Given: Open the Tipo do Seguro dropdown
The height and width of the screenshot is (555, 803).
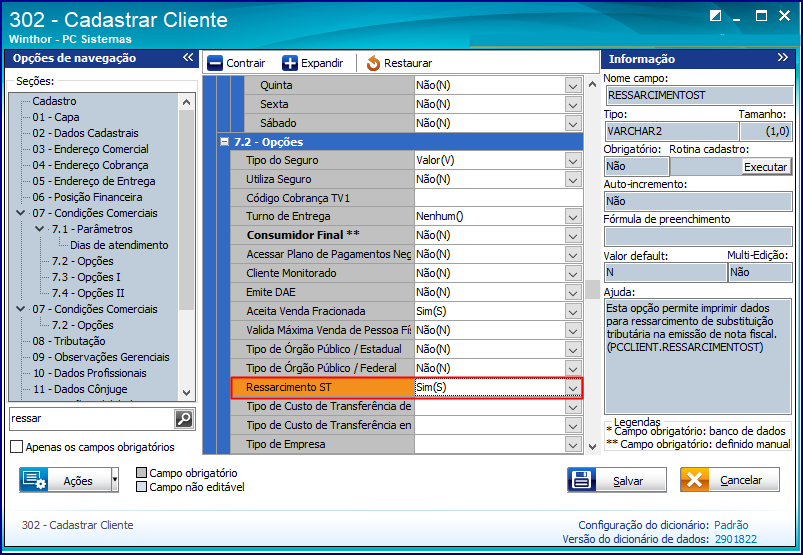Looking at the screenshot, I should pyautogui.click(x=573, y=161).
